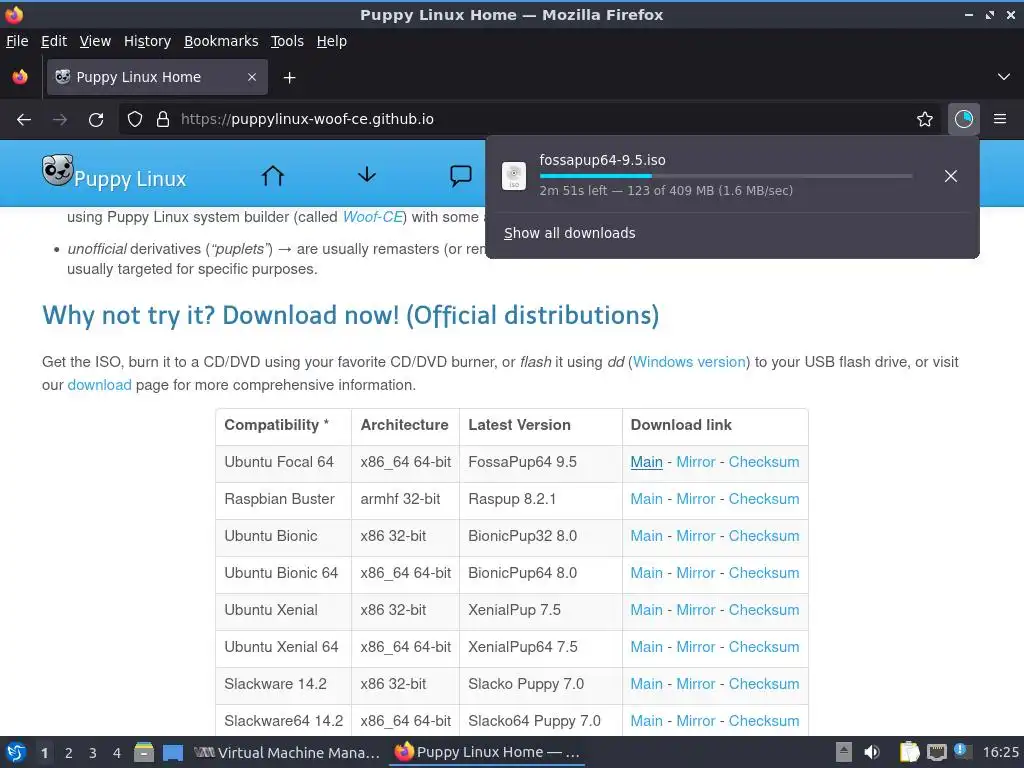Close the Puppy Linux Home tab
1024x768 pixels.
[x=252, y=77]
